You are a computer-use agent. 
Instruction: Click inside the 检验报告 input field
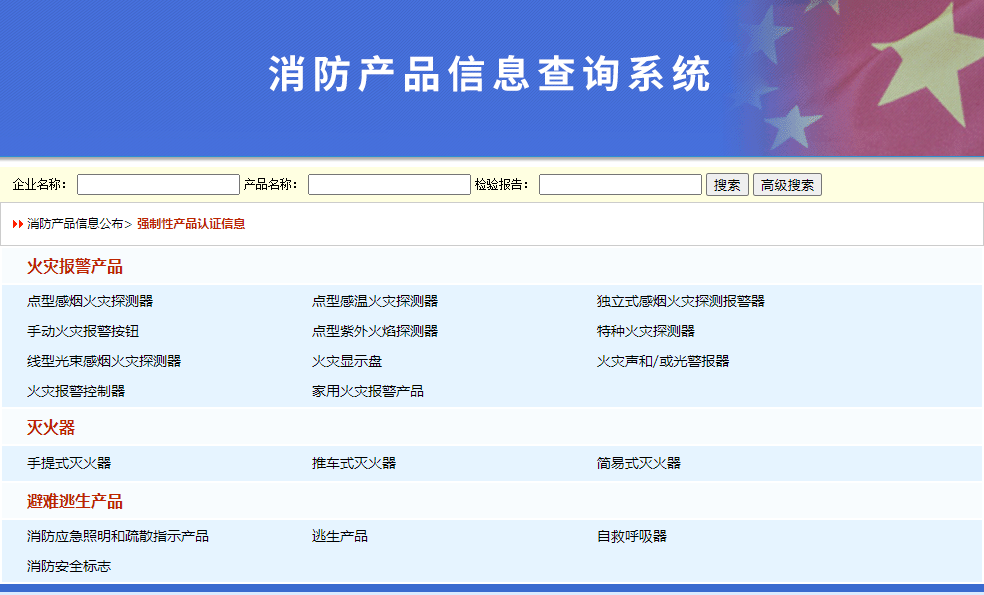point(619,184)
